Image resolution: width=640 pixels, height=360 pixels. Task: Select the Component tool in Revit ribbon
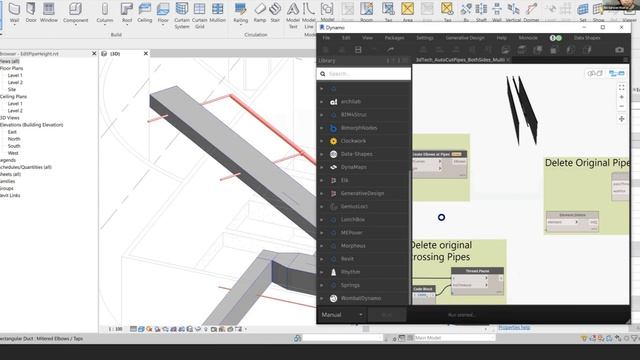[x=76, y=12]
